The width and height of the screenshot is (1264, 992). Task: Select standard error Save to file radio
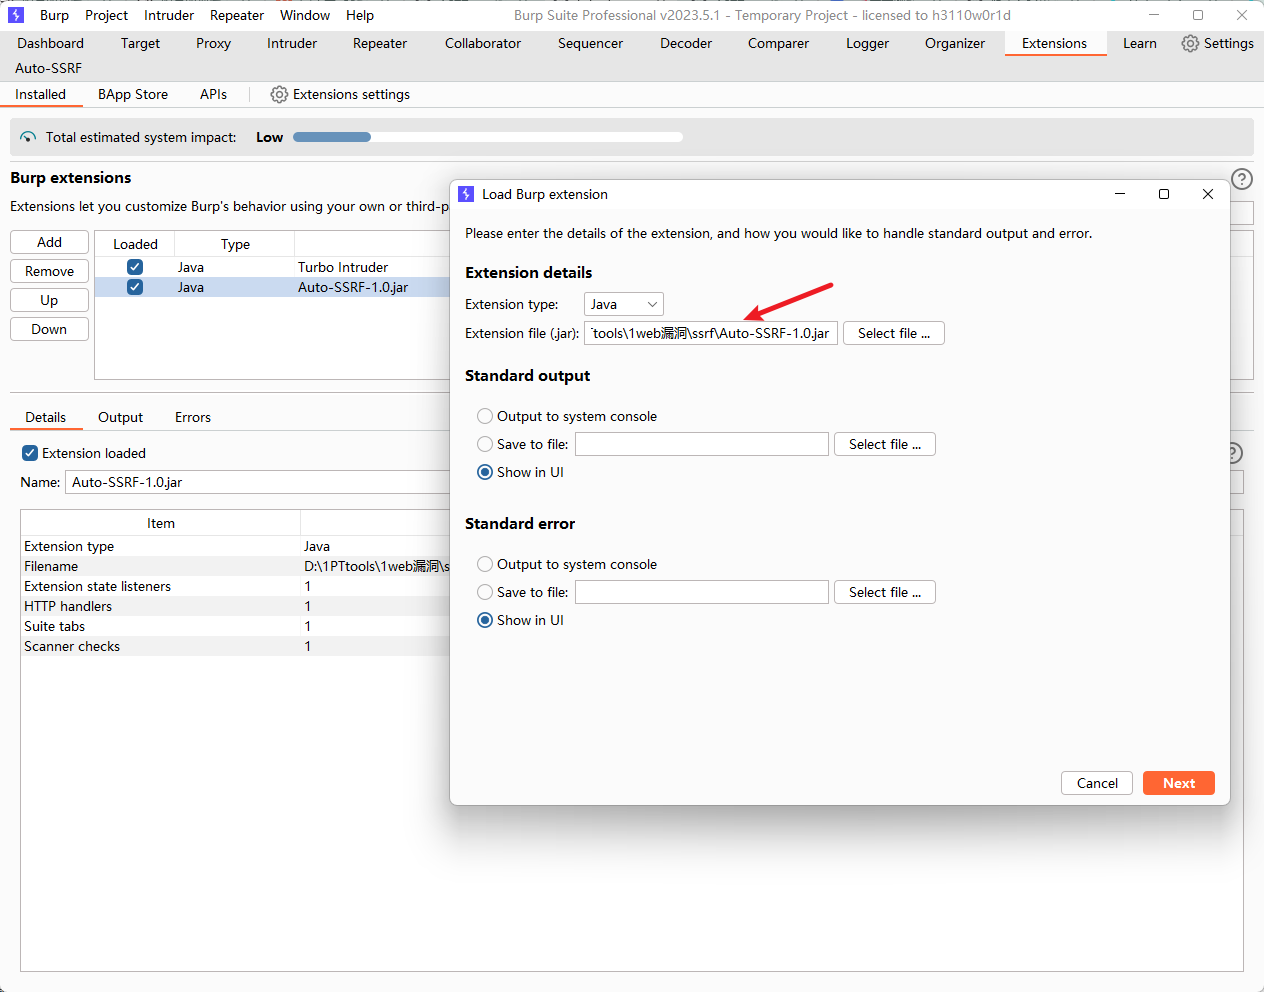[x=485, y=592]
